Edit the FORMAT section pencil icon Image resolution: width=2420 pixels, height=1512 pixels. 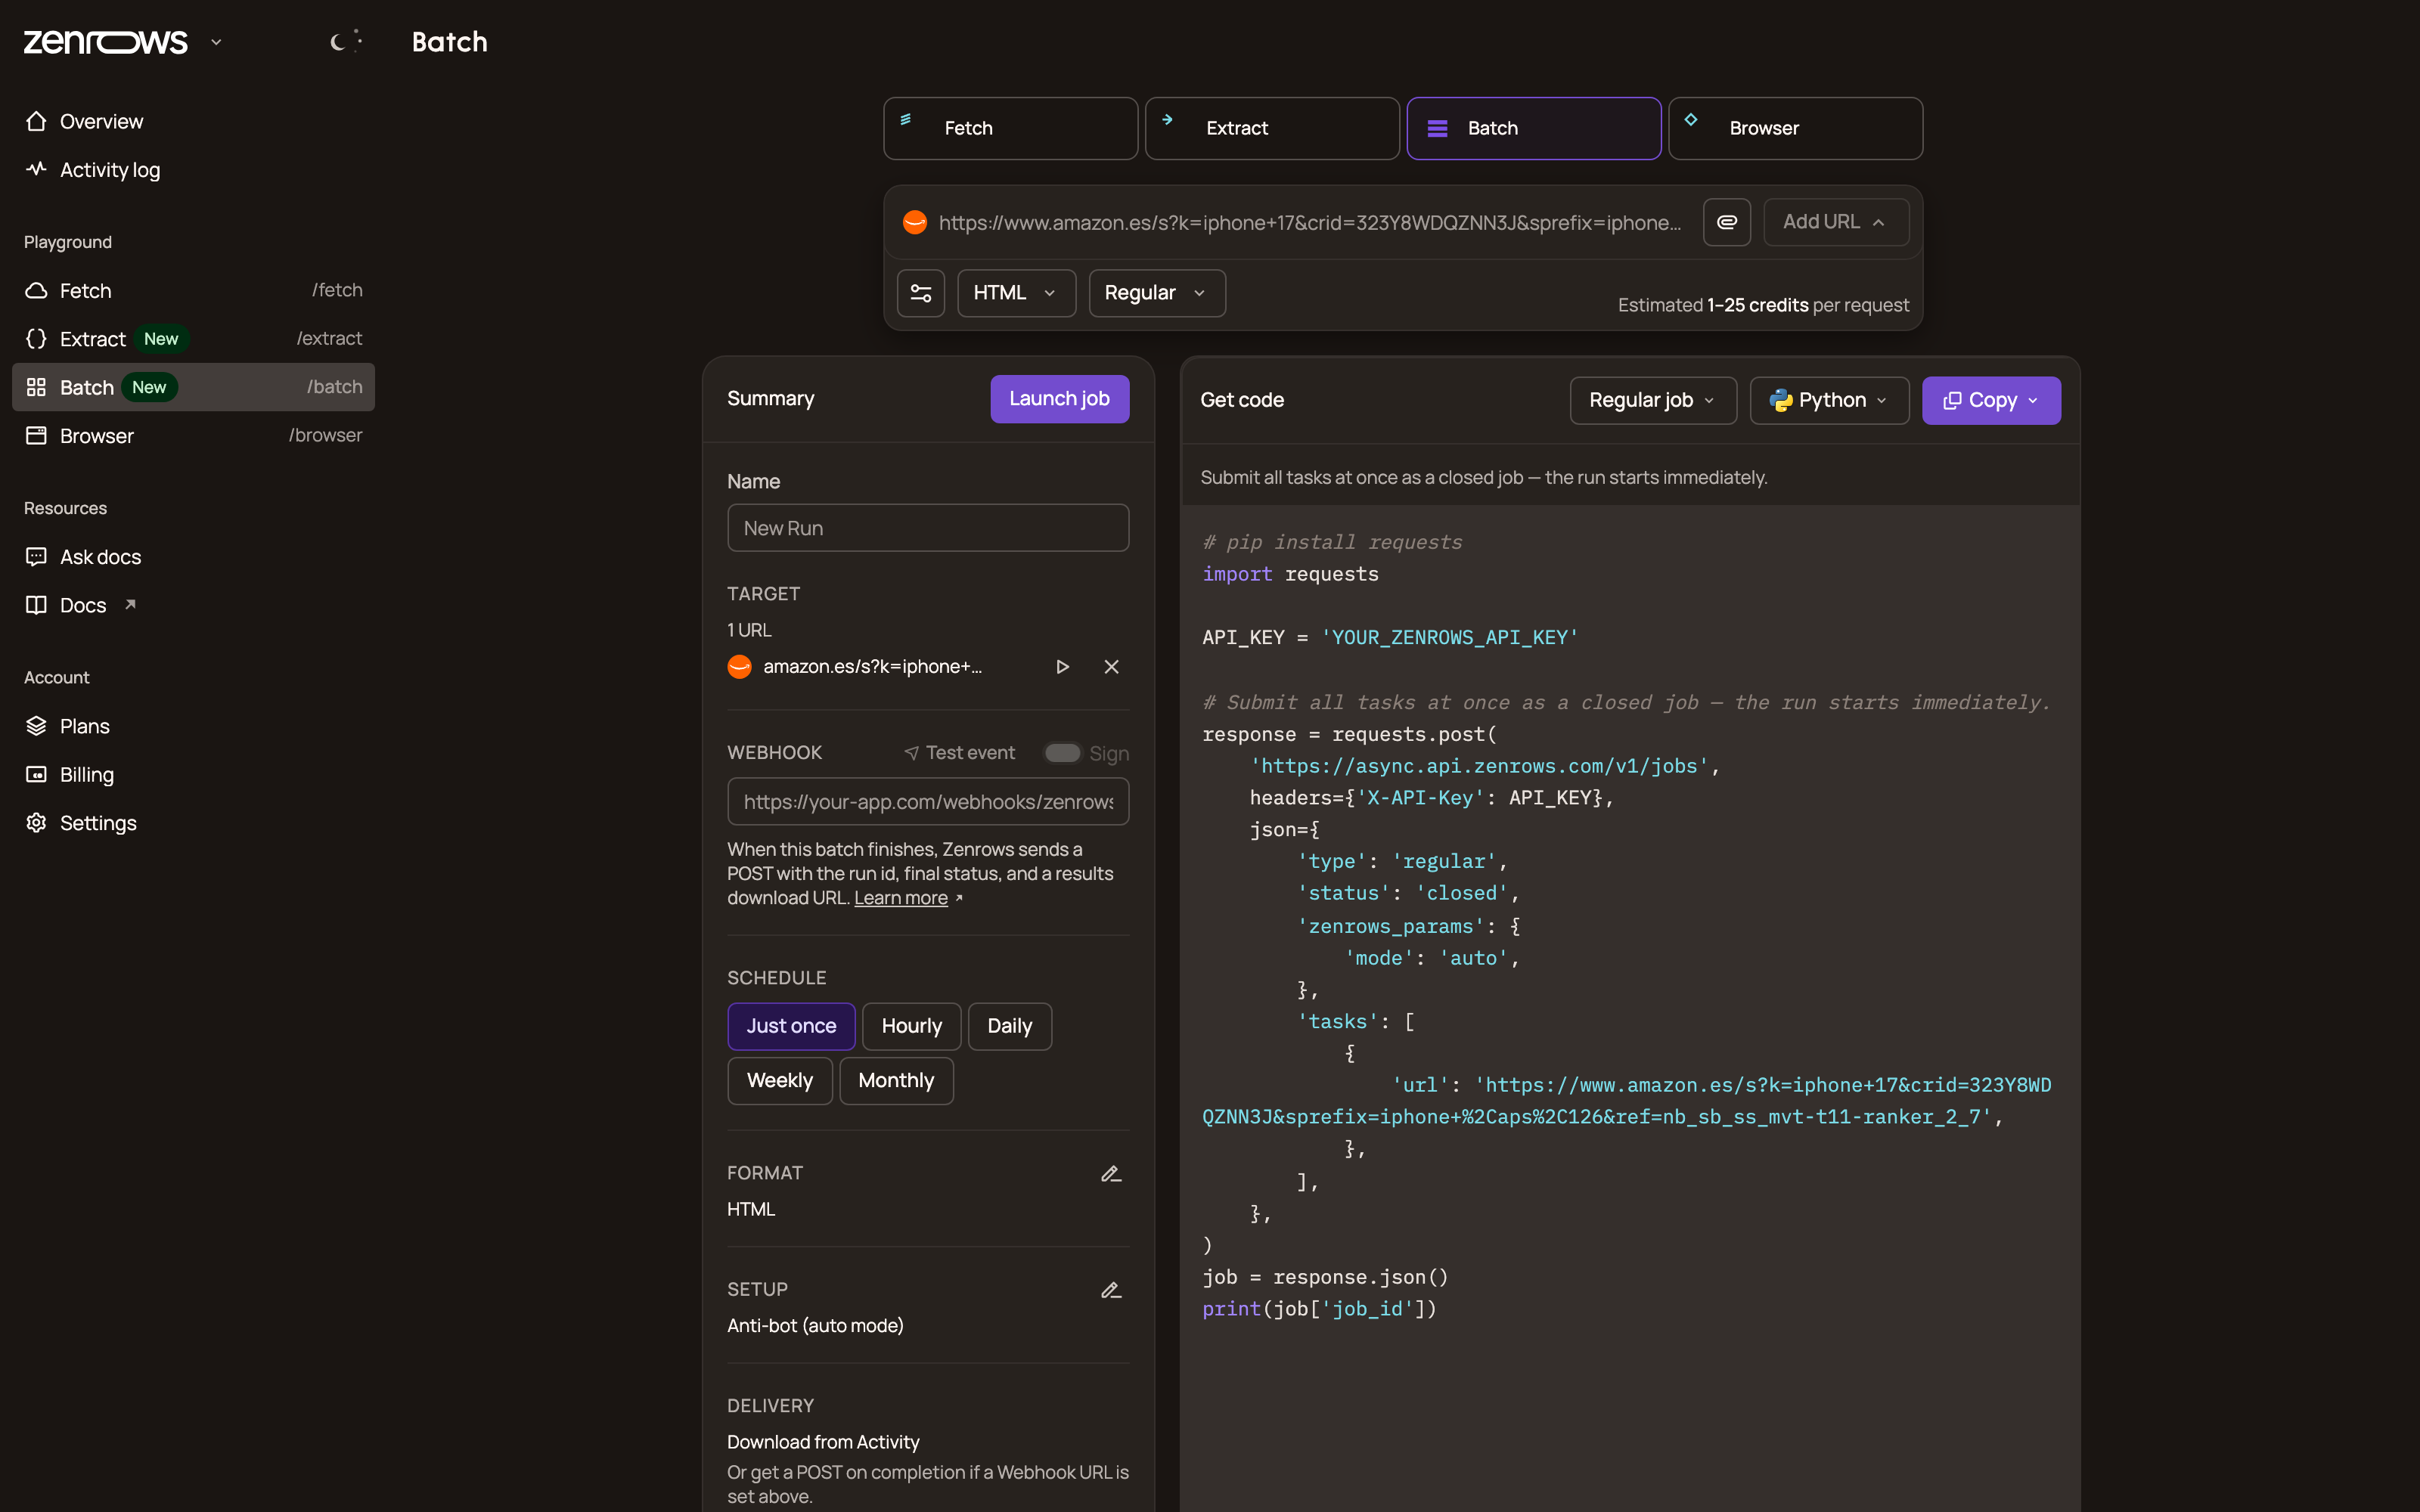click(1111, 1174)
